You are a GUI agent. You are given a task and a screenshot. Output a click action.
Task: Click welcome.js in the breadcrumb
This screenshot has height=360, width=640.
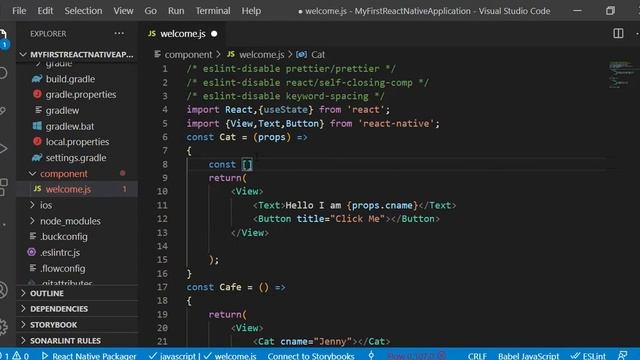click(261, 54)
